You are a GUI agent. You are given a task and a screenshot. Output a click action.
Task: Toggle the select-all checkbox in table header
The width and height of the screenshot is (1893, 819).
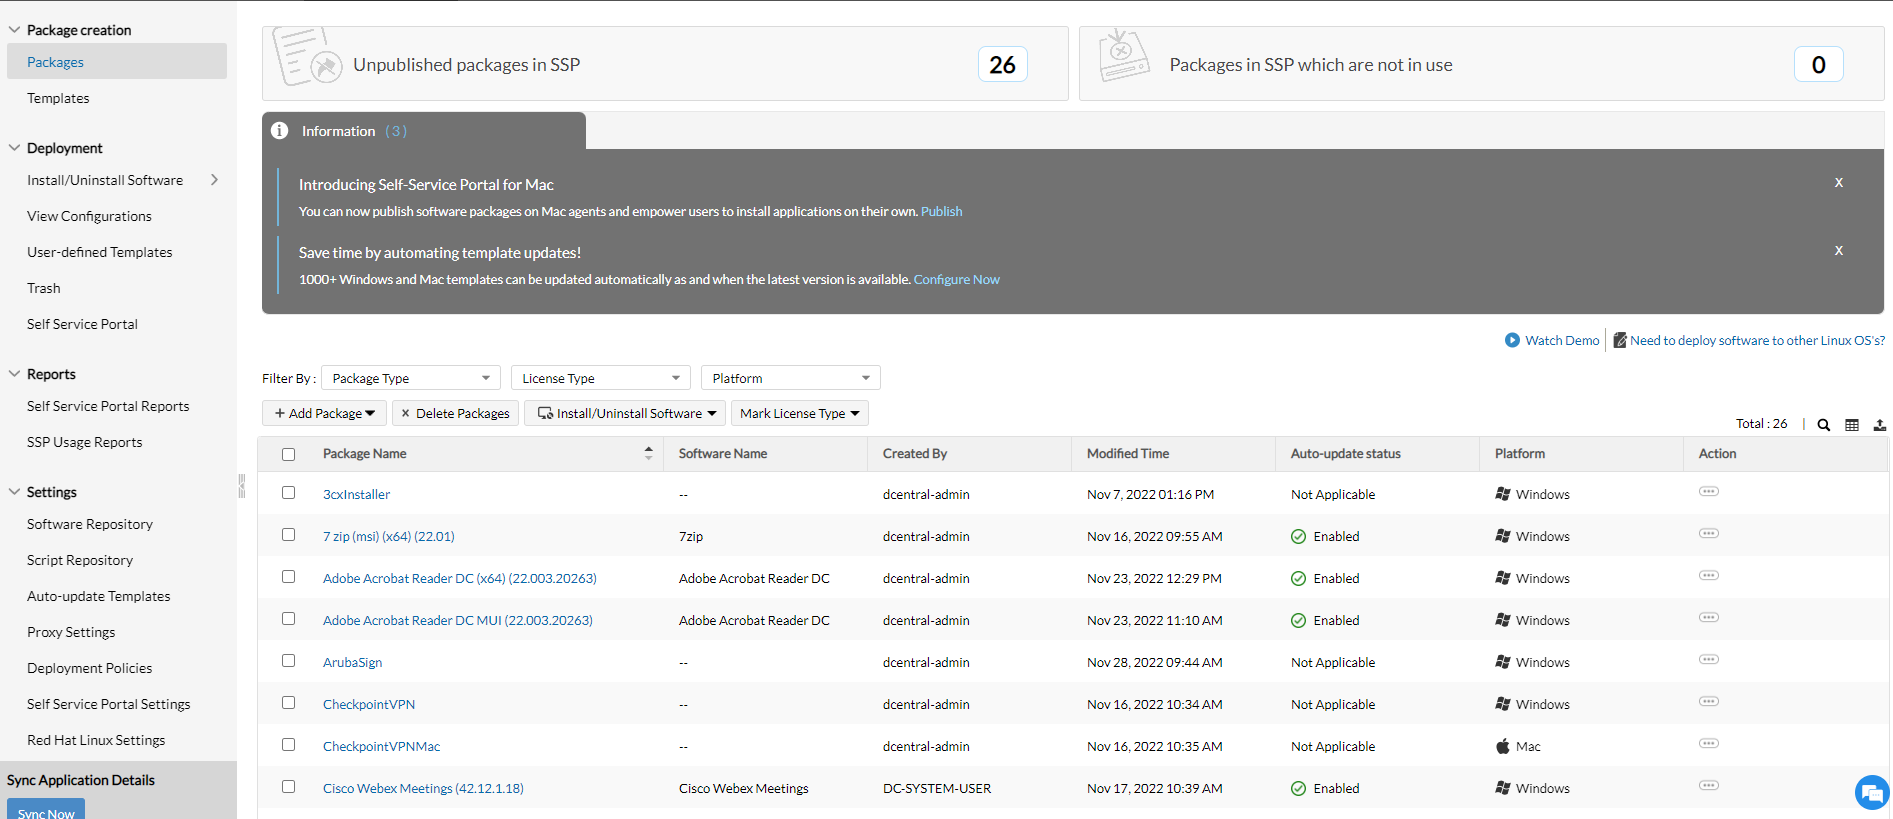point(289,455)
